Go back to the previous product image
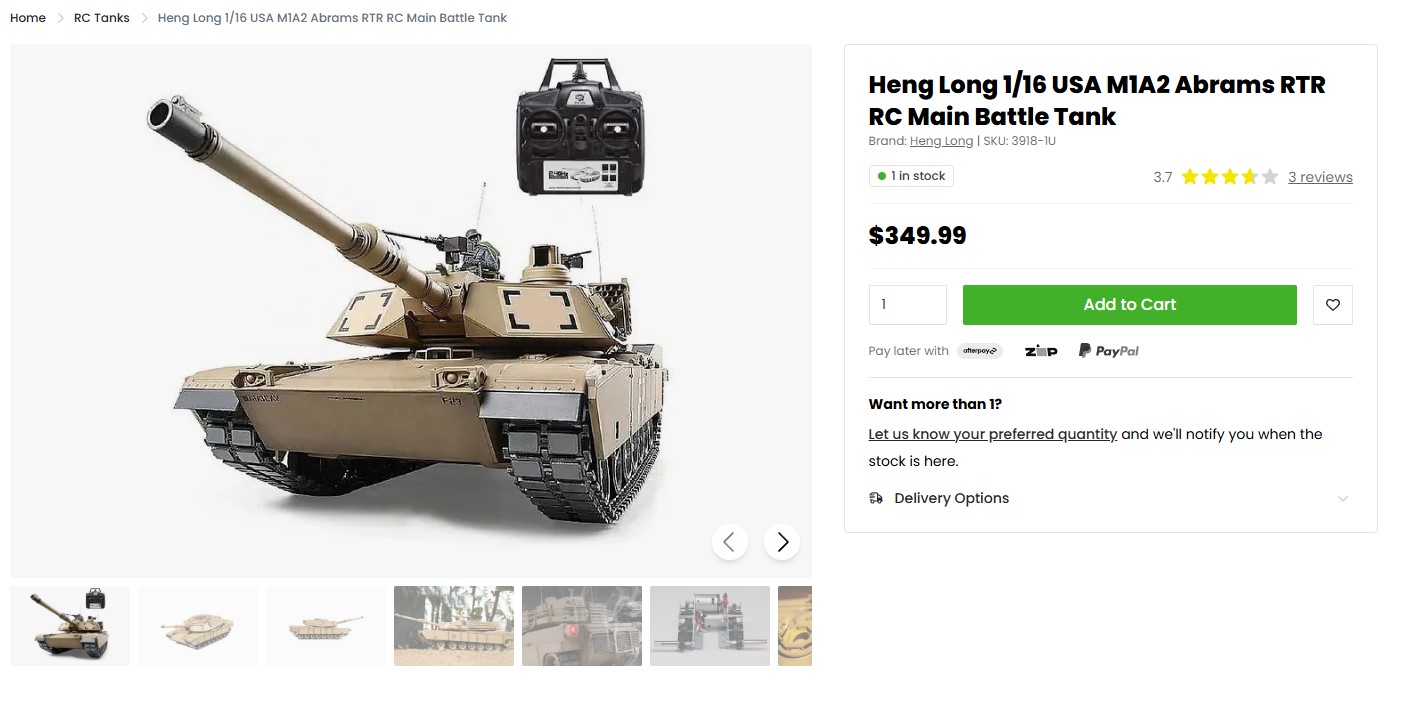 point(730,541)
